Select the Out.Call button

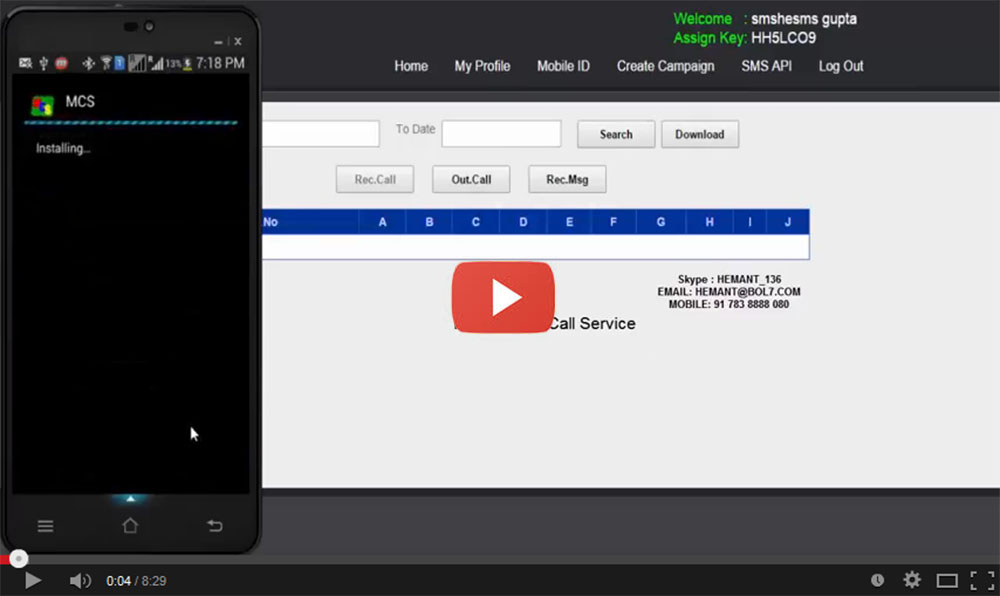tap(471, 180)
